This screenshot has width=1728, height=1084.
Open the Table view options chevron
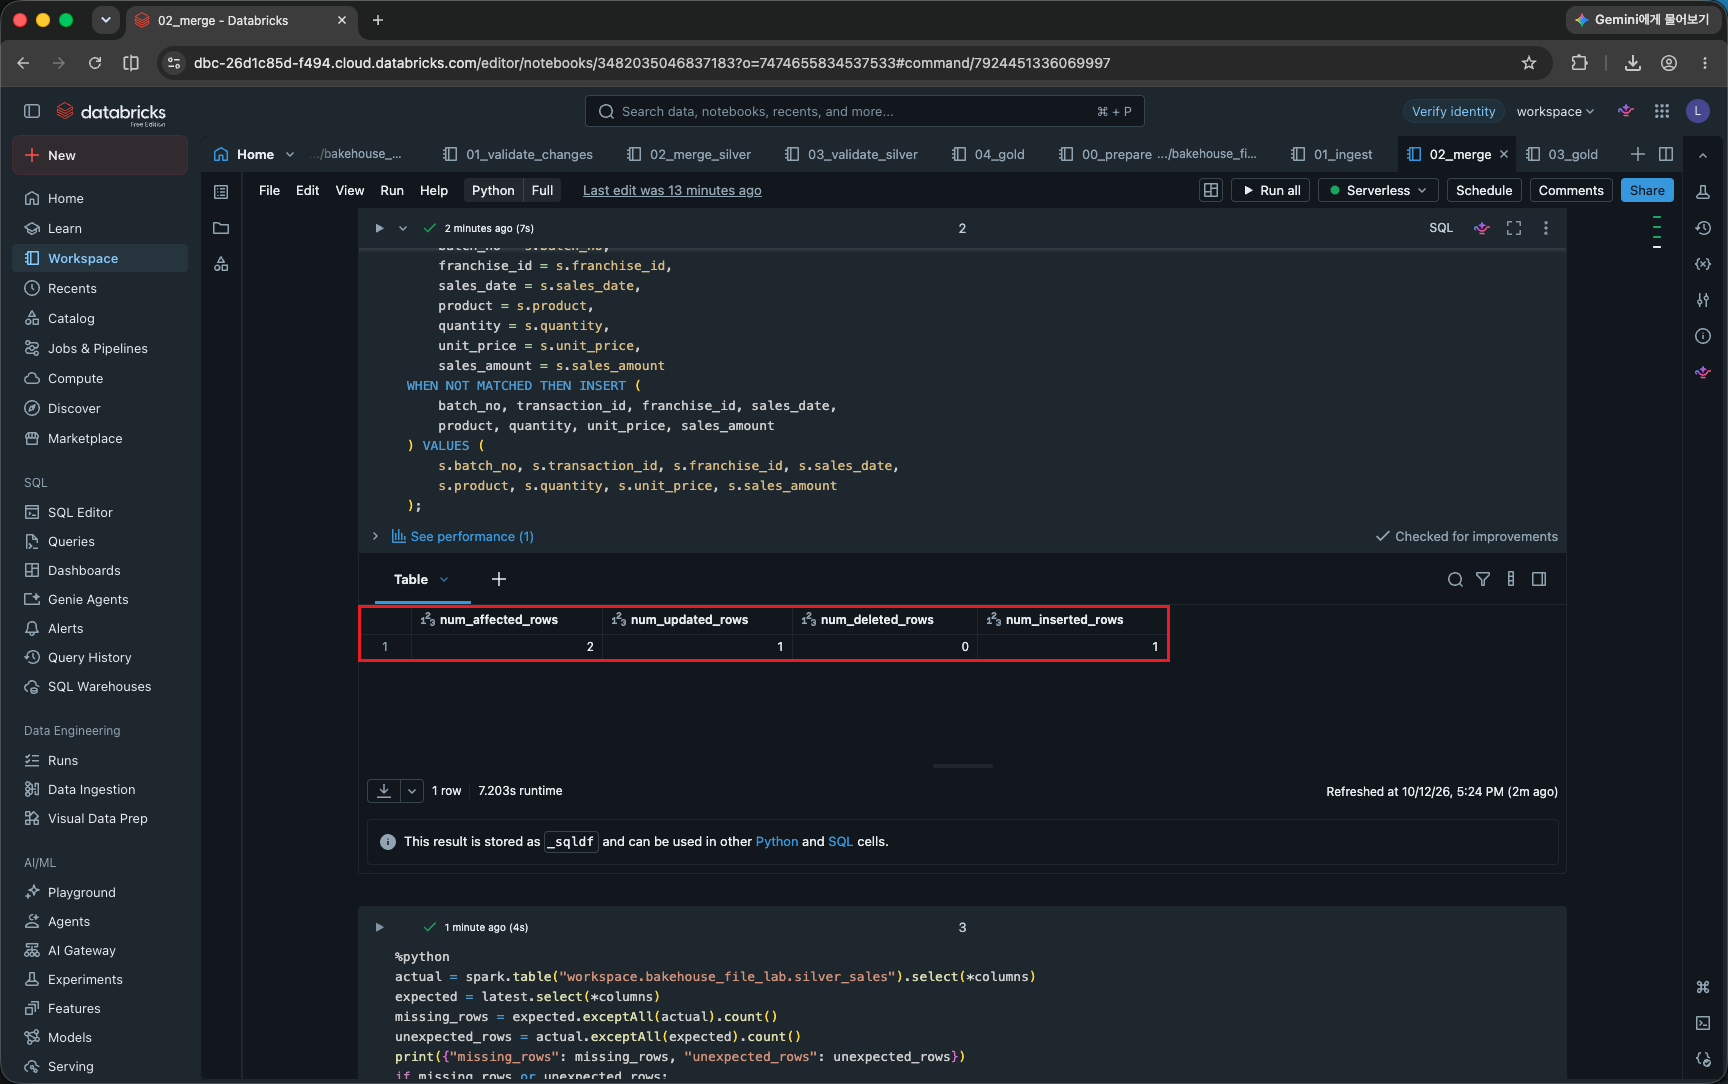pos(444,579)
